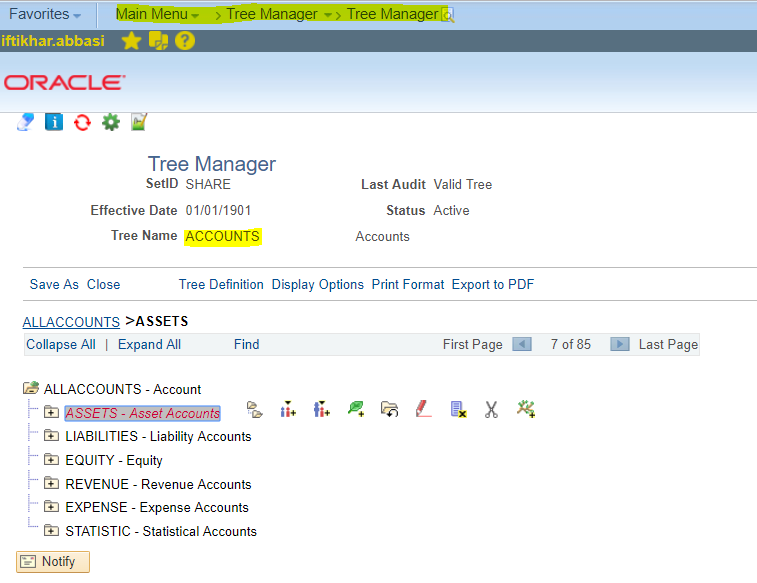Select REVENUE - Revenue Accounts node
757x583 pixels.
[x=158, y=484]
